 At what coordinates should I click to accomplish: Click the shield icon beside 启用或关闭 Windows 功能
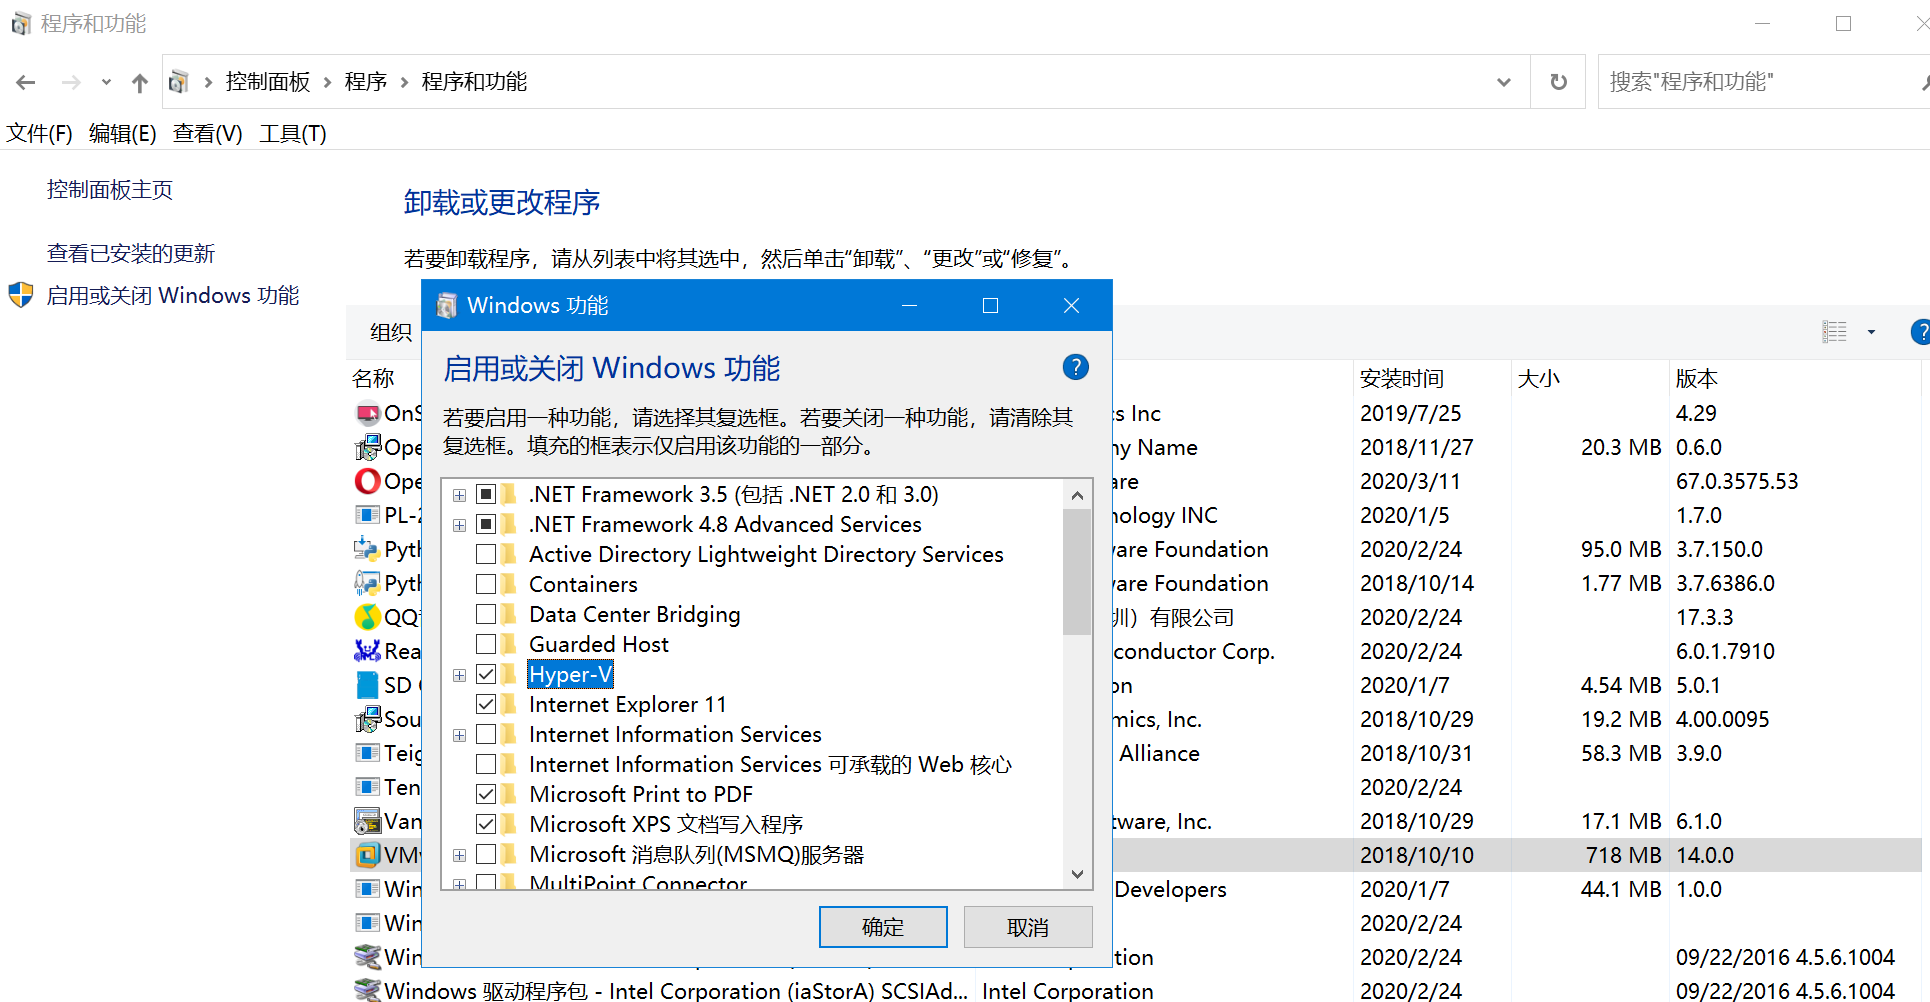point(20,294)
